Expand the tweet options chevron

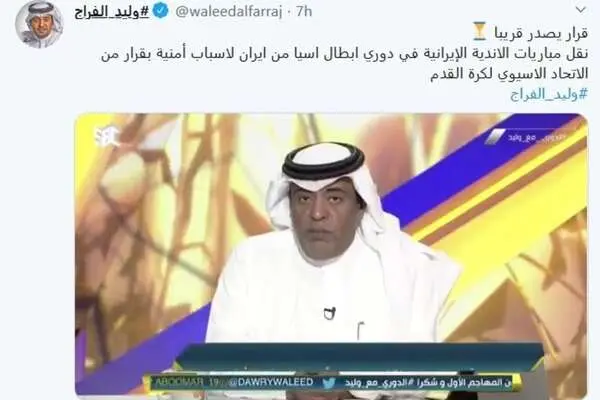[581, 10]
